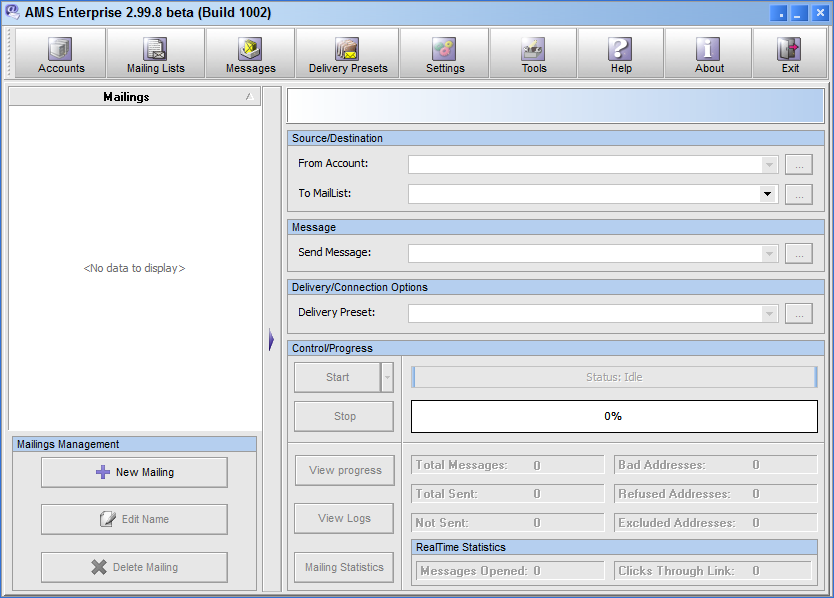Viewport: 834px width, 598px height.
Task: Collapse the left panel with splitter arrow
Action: coord(271,341)
